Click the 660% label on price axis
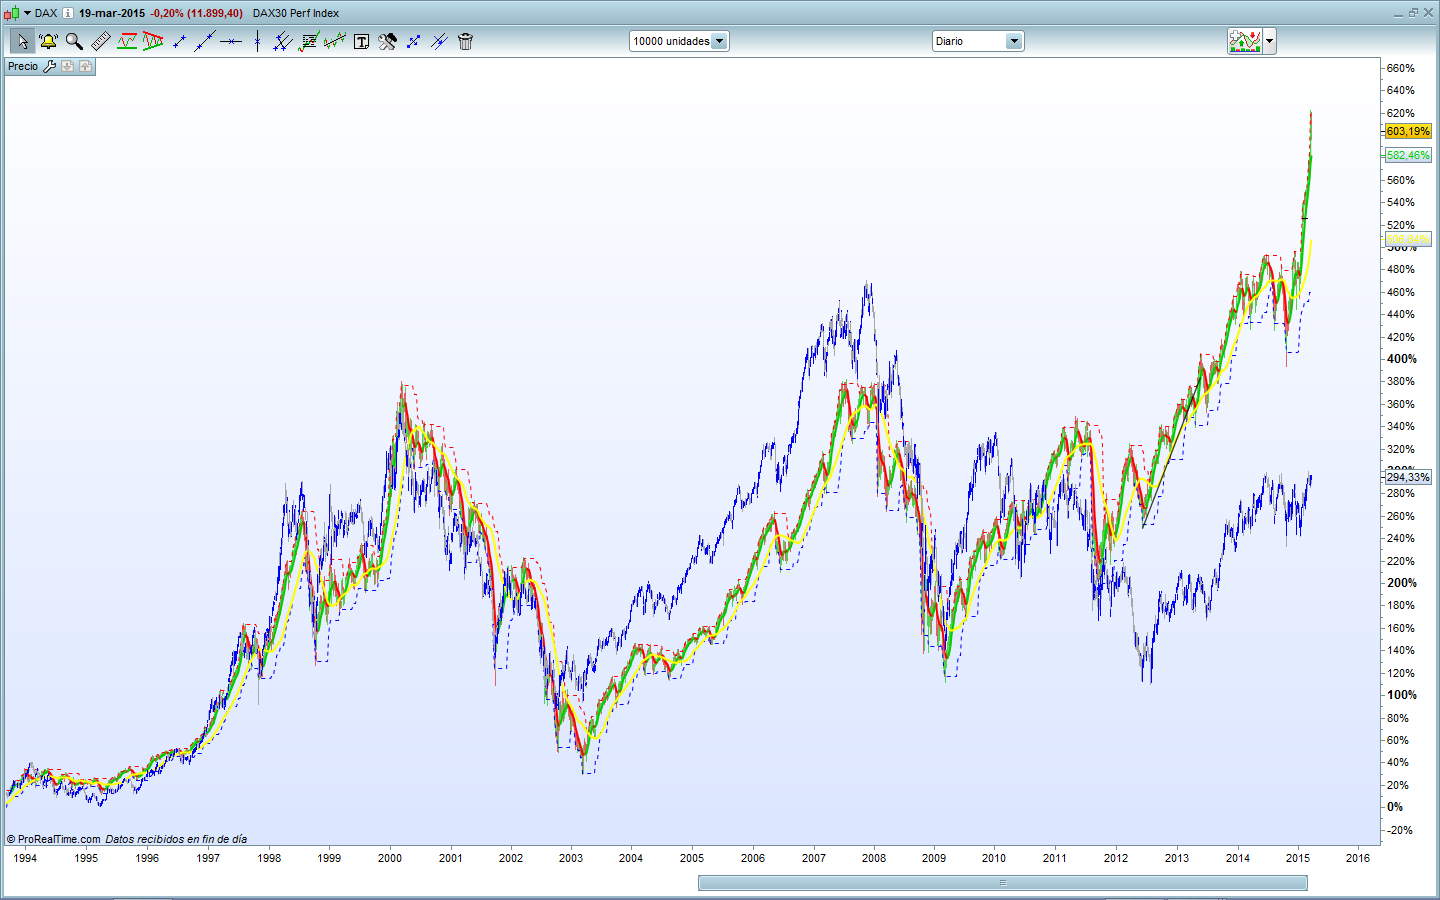The width and height of the screenshot is (1440, 900). pos(1401,68)
